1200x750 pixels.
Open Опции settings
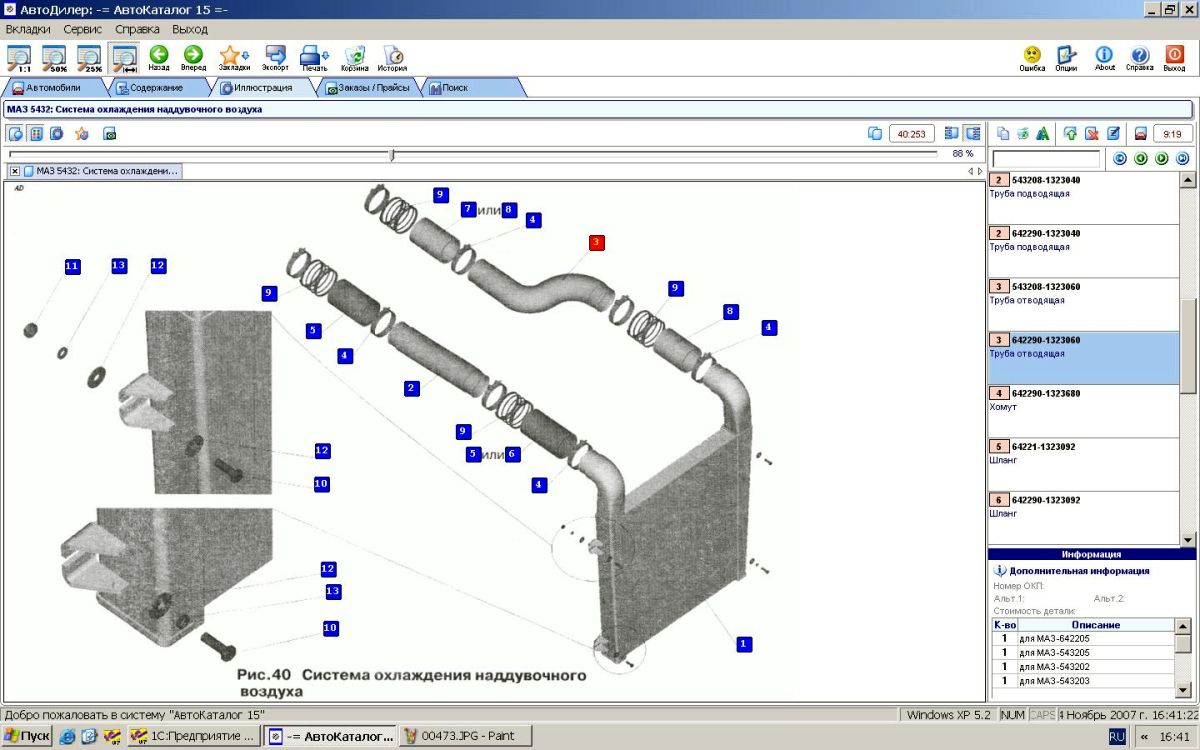(x=1066, y=58)
